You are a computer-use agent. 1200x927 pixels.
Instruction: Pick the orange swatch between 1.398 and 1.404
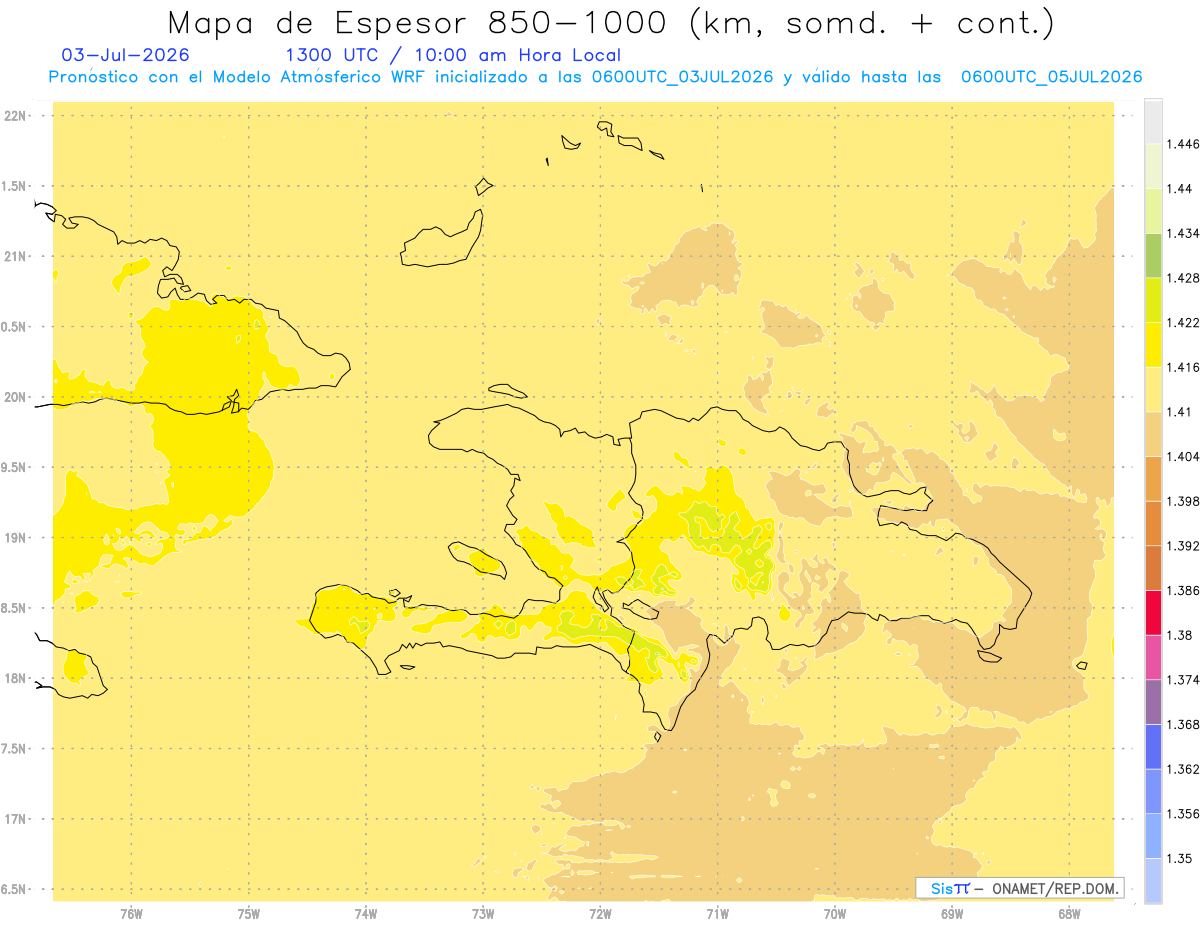(x=1153, y=479)
